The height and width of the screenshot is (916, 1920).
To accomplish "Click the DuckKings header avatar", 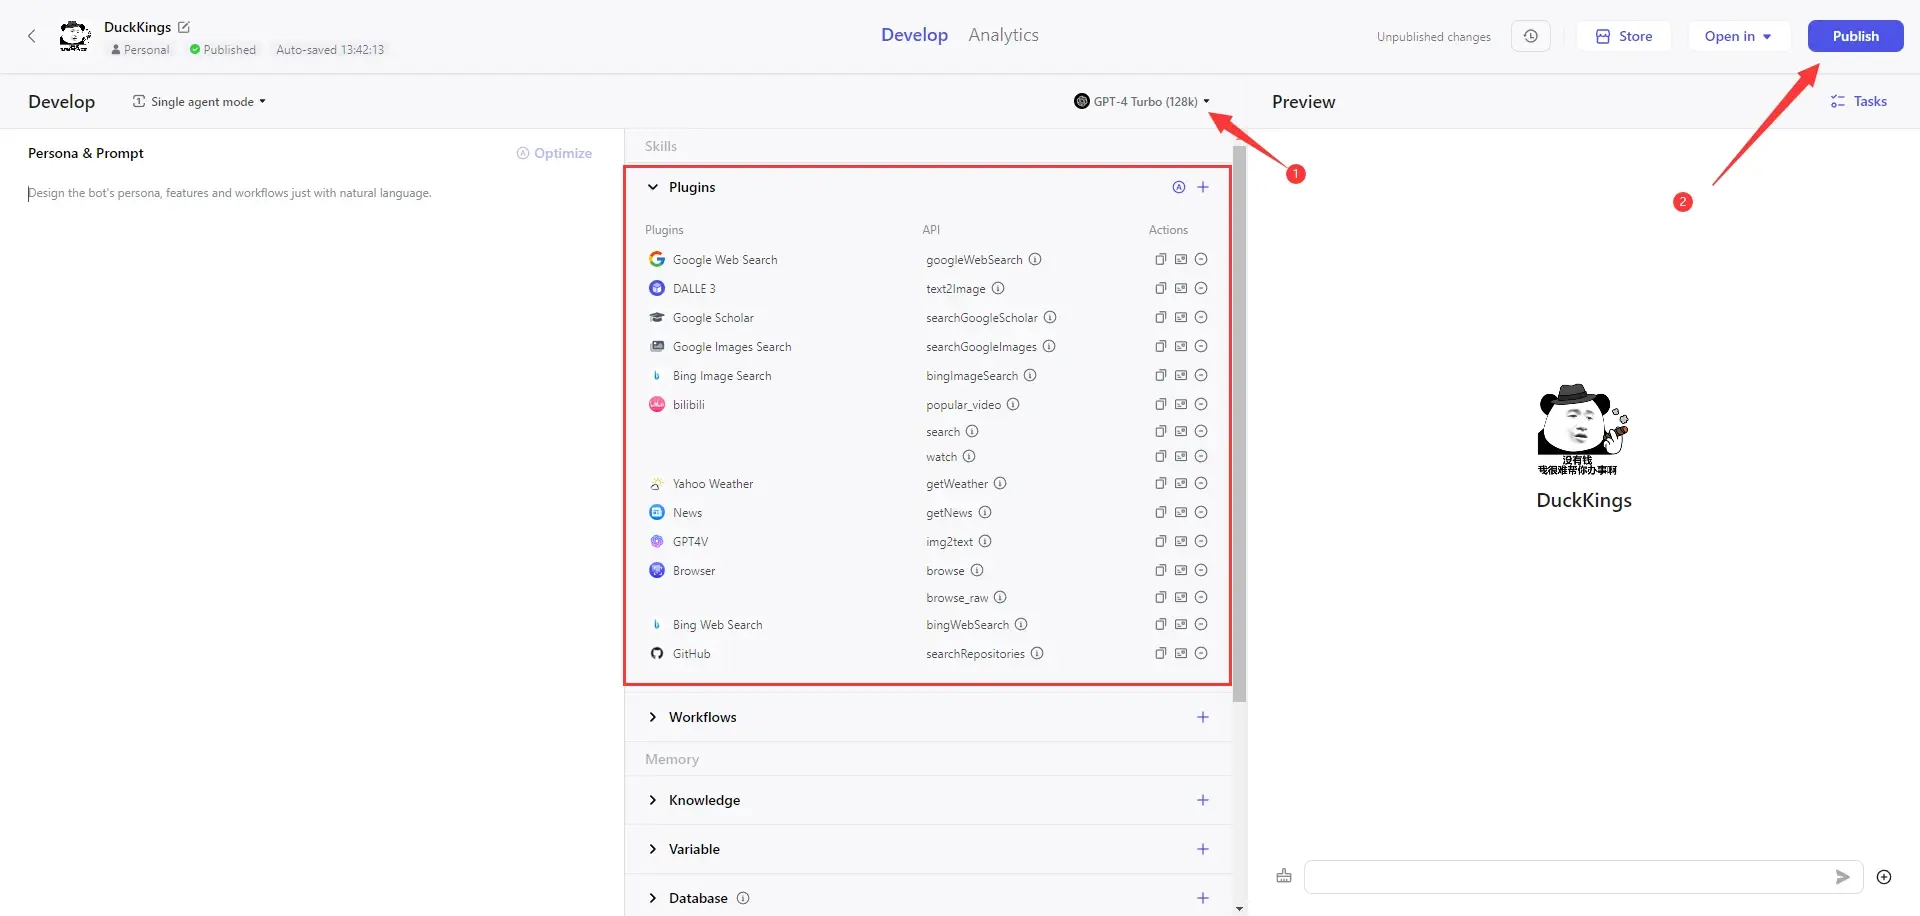I will (75, 36).
